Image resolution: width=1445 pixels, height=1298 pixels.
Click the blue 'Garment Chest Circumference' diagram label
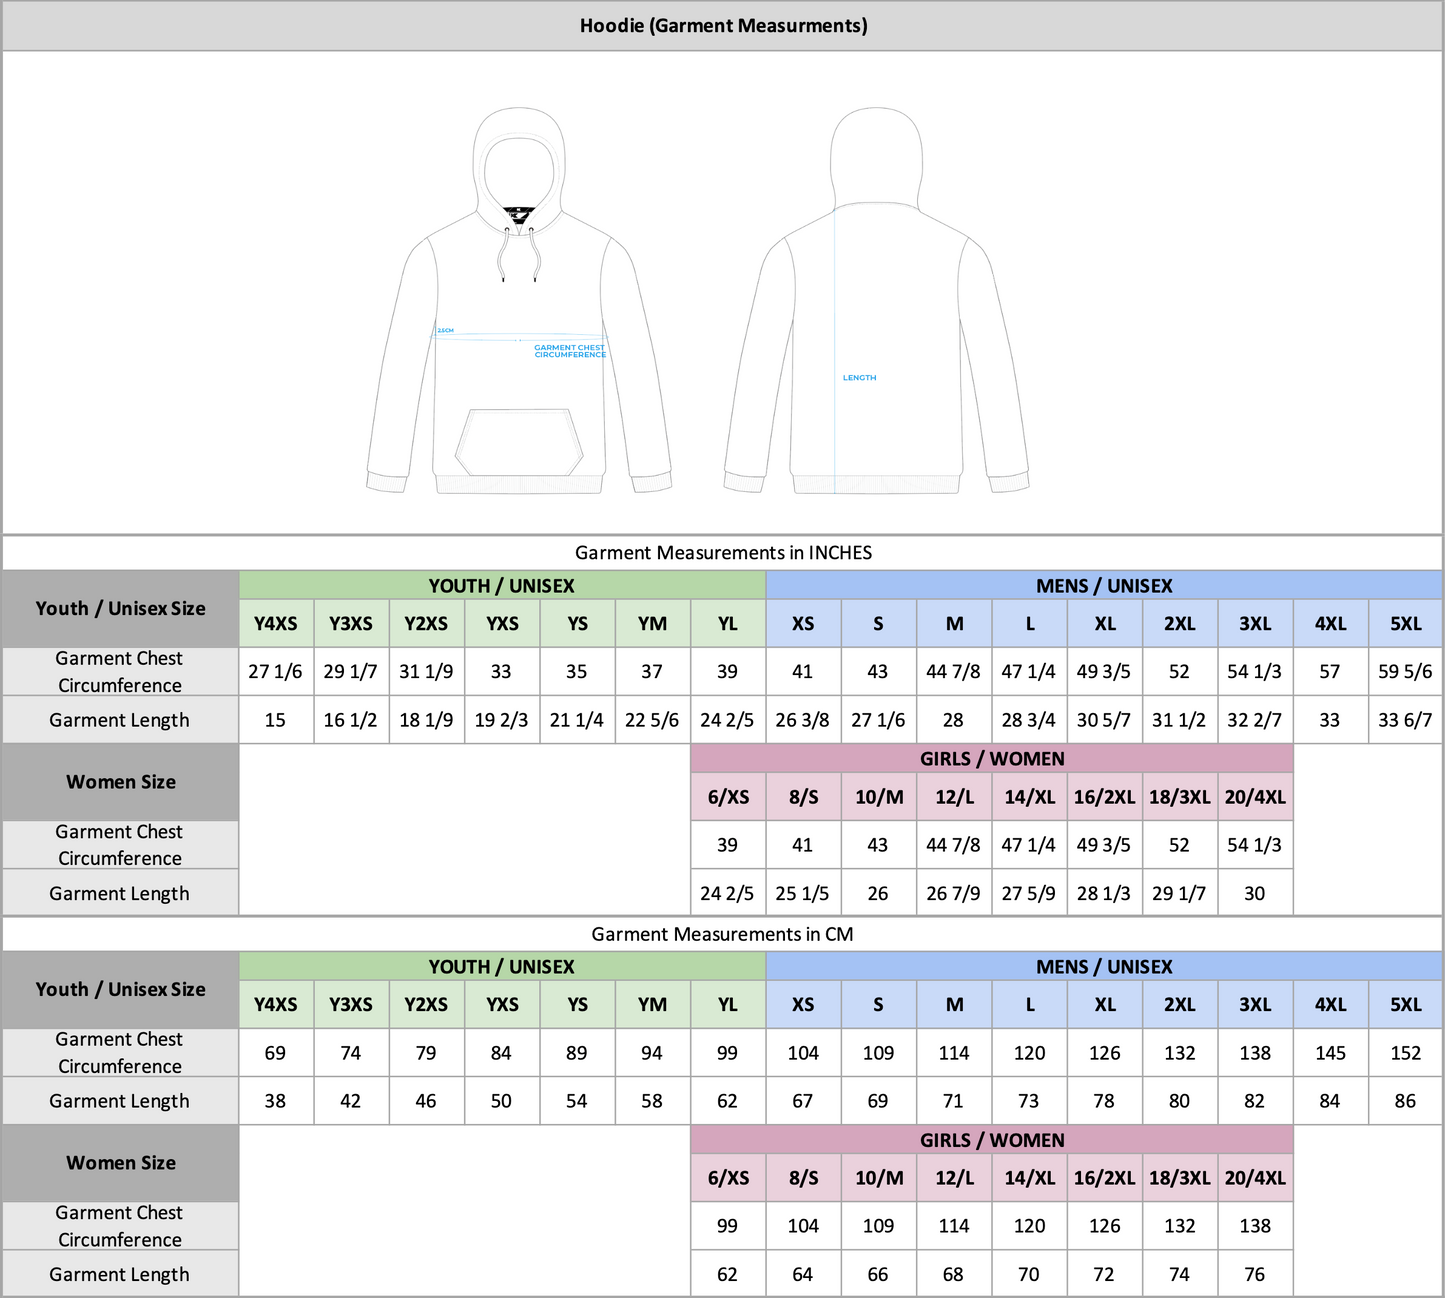coord(569,351)
